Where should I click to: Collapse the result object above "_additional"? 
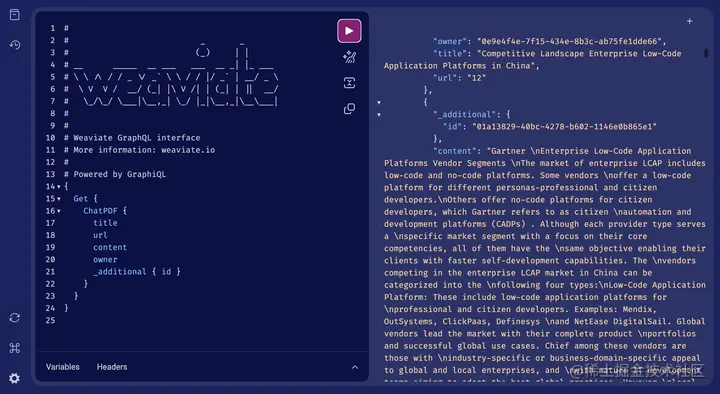pyautogui.click(x=379, y=102)
